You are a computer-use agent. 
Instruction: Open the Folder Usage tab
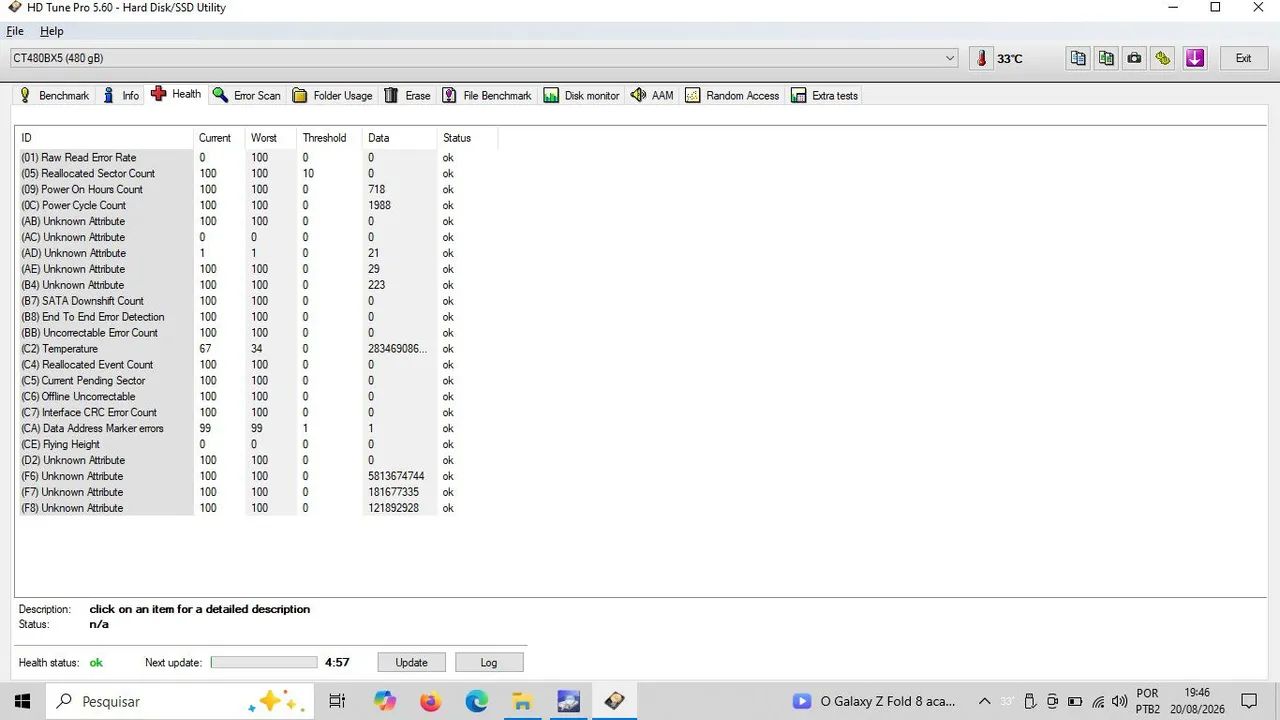333,96
